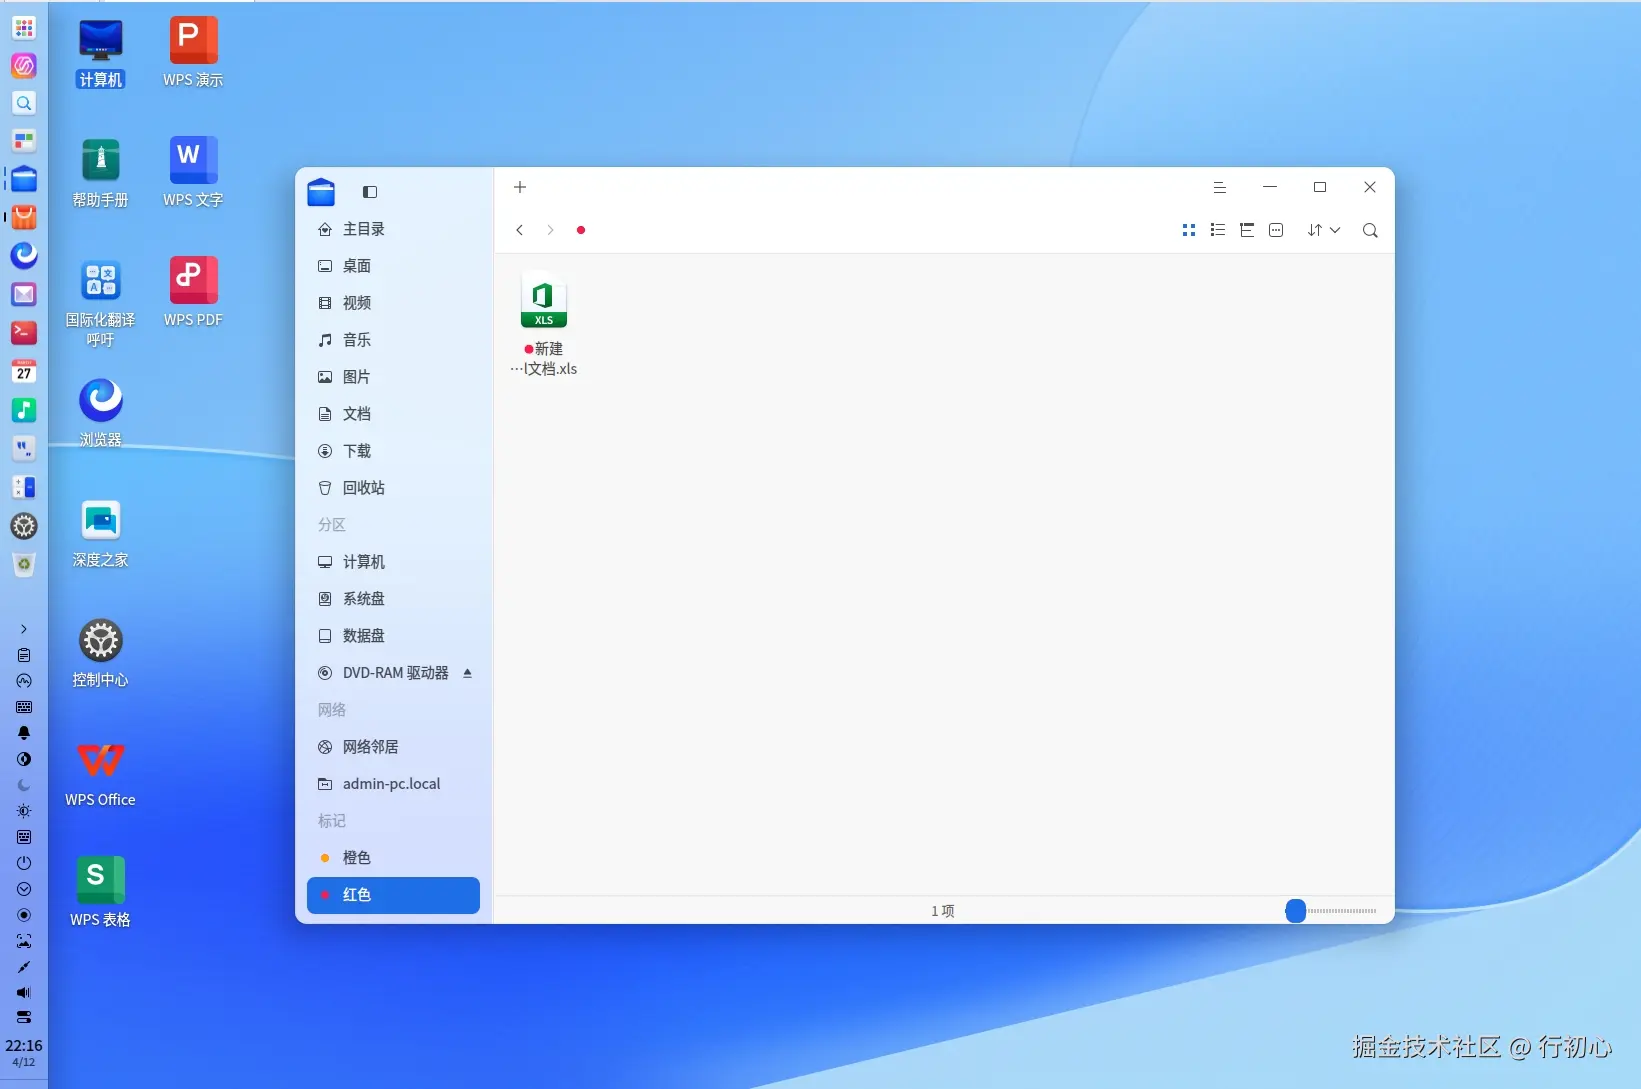Open the volume control in dock tray

(24, 993)
